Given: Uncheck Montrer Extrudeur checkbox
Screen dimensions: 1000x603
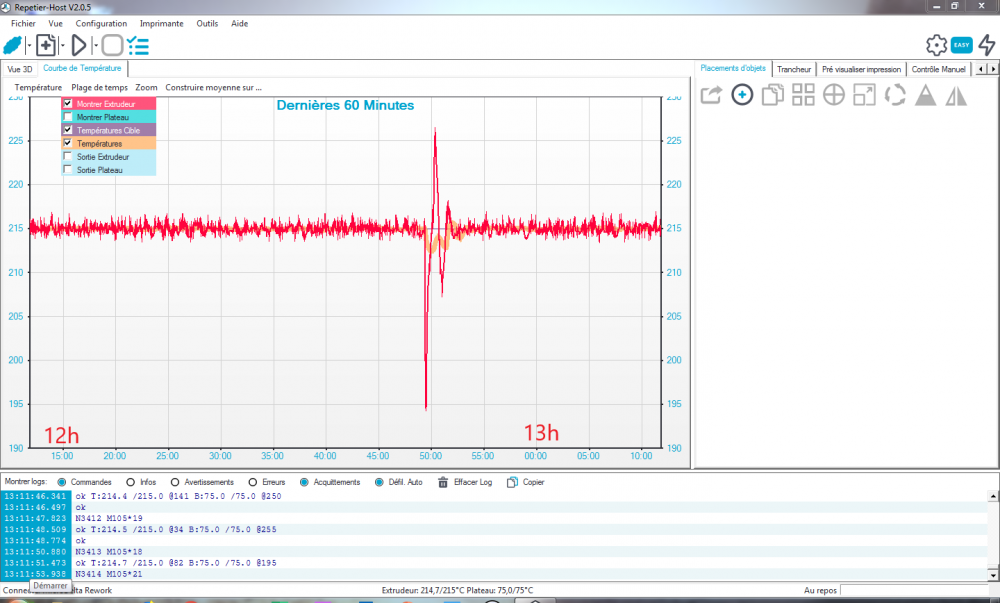Looking at the screenshot, I should tap(68, 103).
